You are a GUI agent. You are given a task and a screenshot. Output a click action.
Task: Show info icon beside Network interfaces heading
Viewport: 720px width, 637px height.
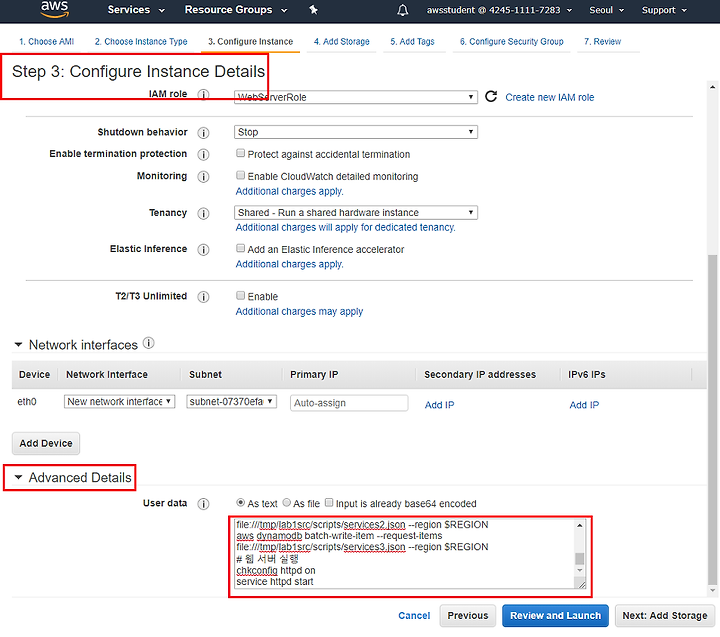(x=148, y=343)
